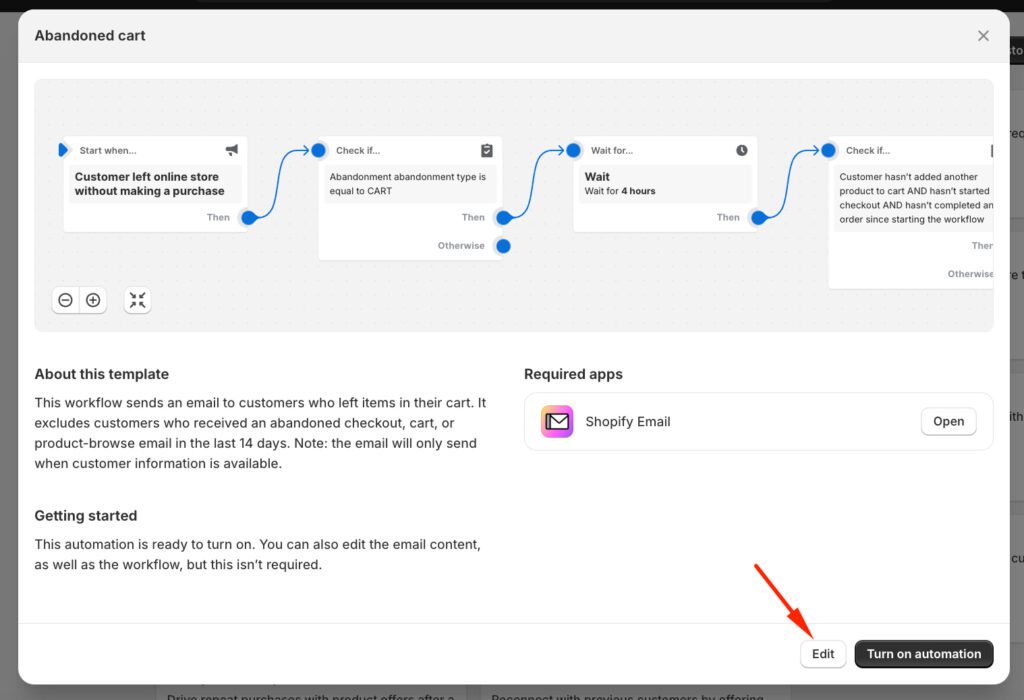Click the condition about customer hasn't added another product

(914, 198)
